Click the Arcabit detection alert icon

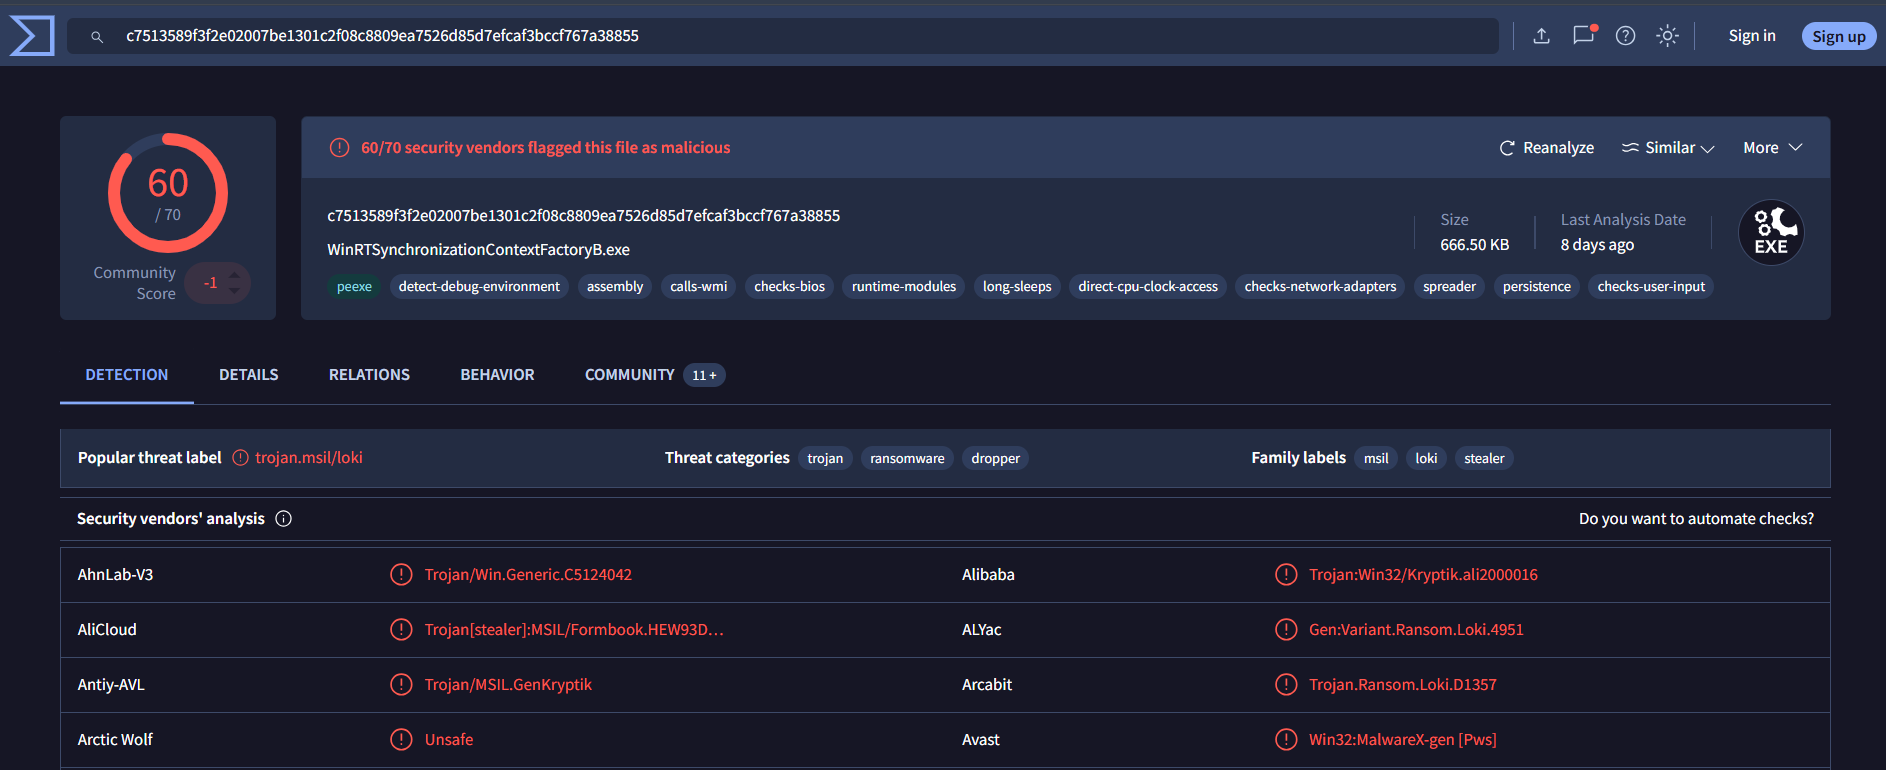pyautogui.click(x=1286, y=685)
